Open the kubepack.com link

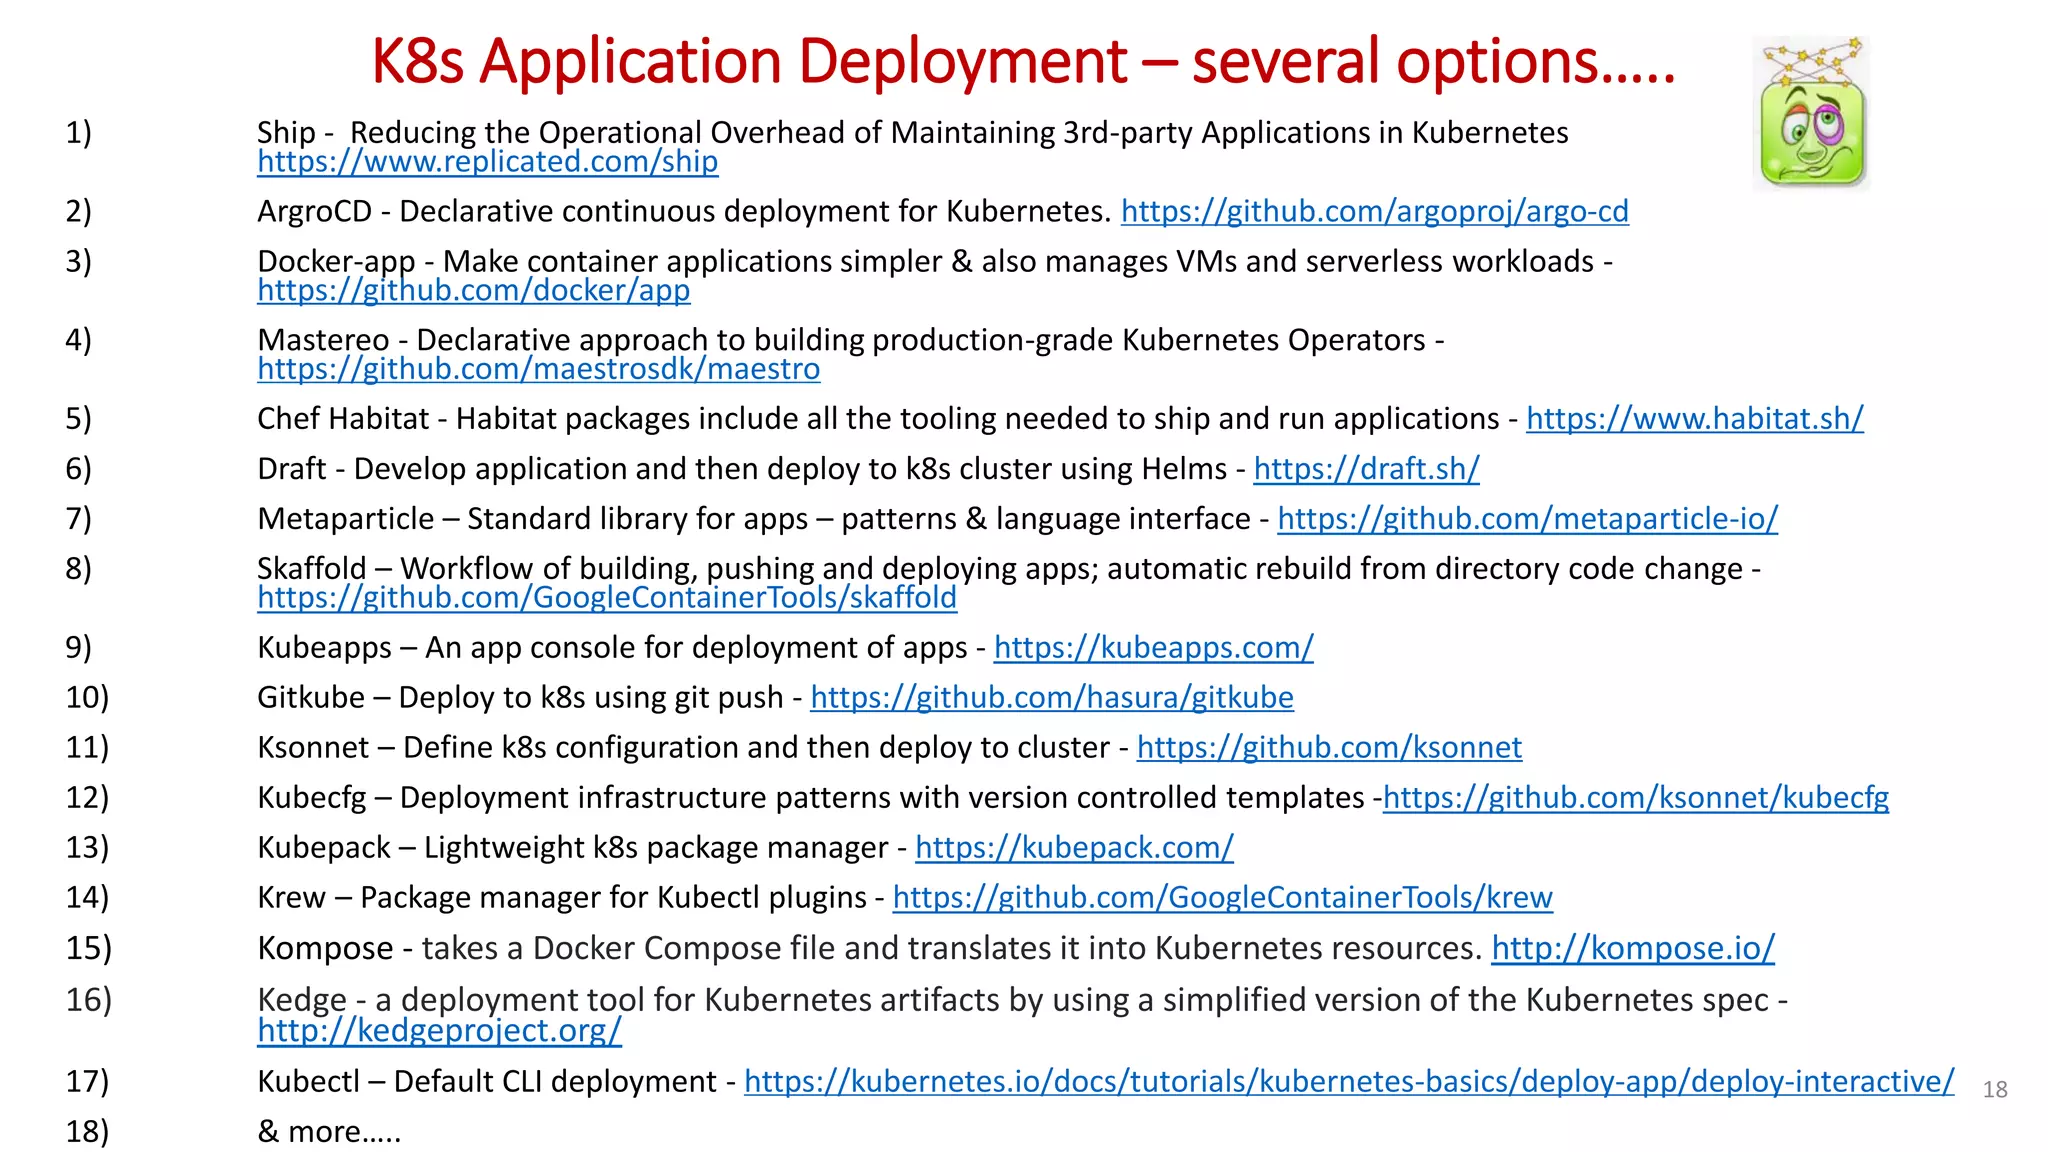point(1075,848)
